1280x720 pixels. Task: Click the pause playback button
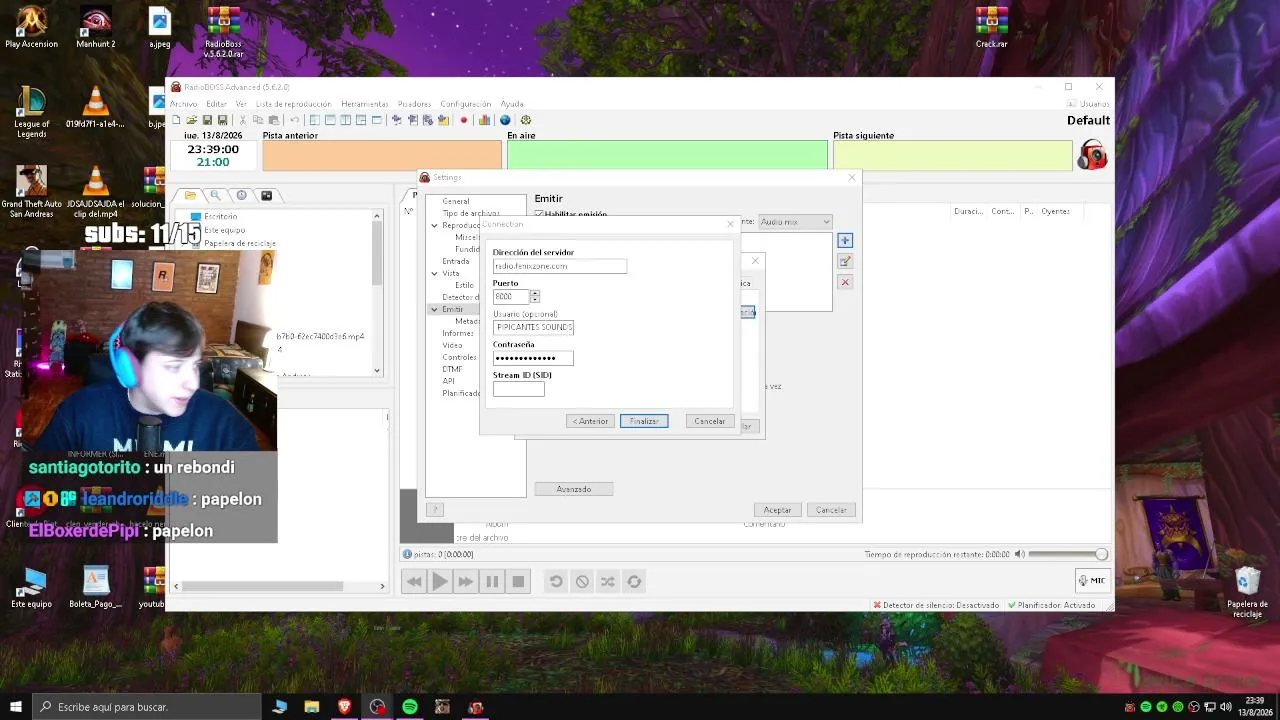492,581
